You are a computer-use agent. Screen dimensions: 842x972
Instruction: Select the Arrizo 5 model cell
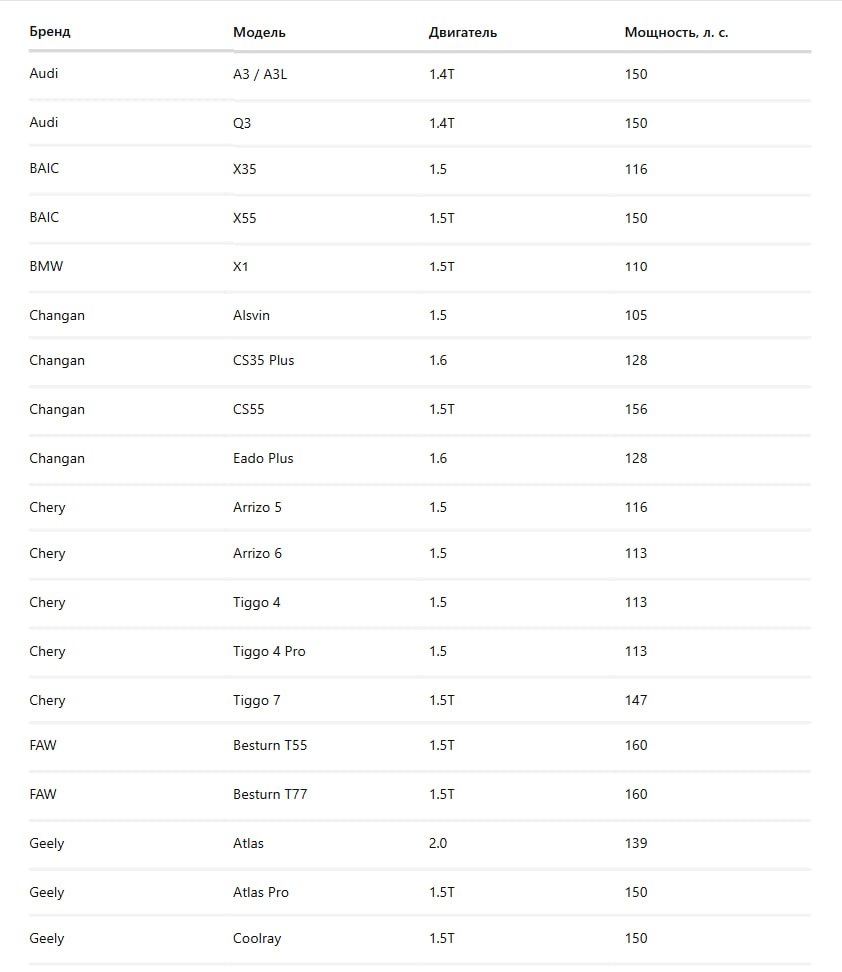257,507
